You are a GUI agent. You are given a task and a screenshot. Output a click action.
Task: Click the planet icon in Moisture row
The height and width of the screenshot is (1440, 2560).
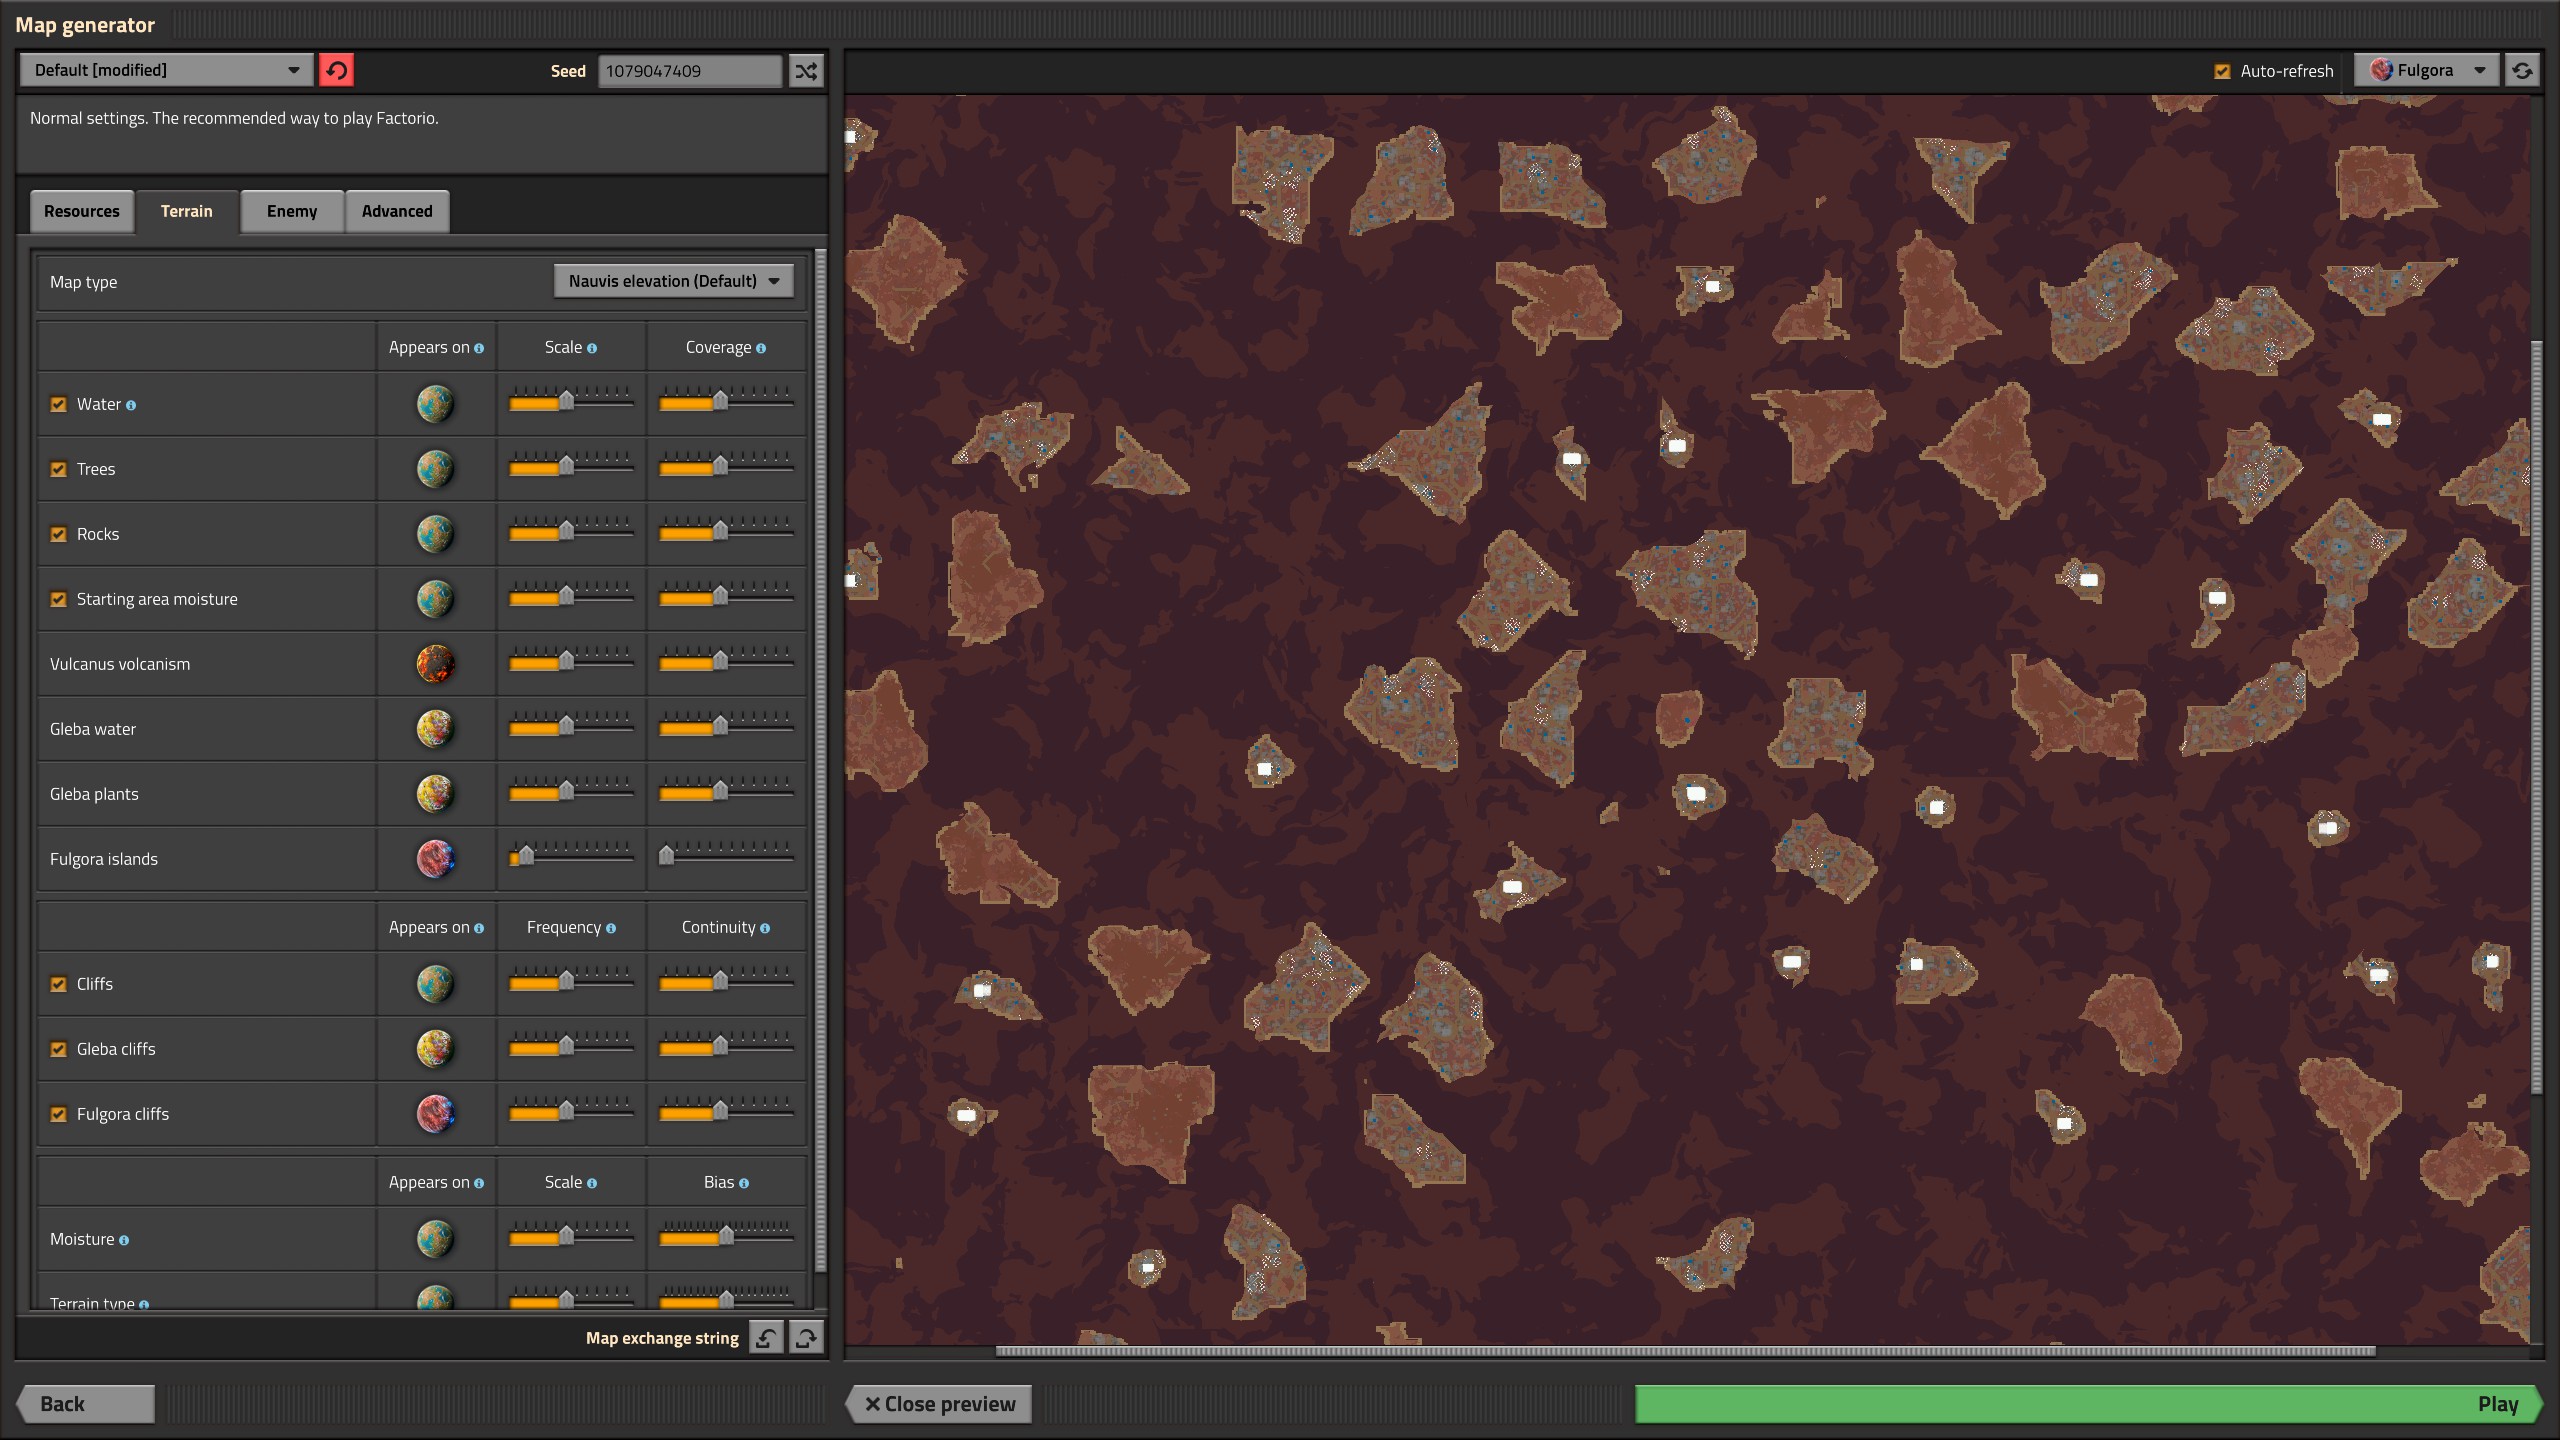coord(435,1239)
